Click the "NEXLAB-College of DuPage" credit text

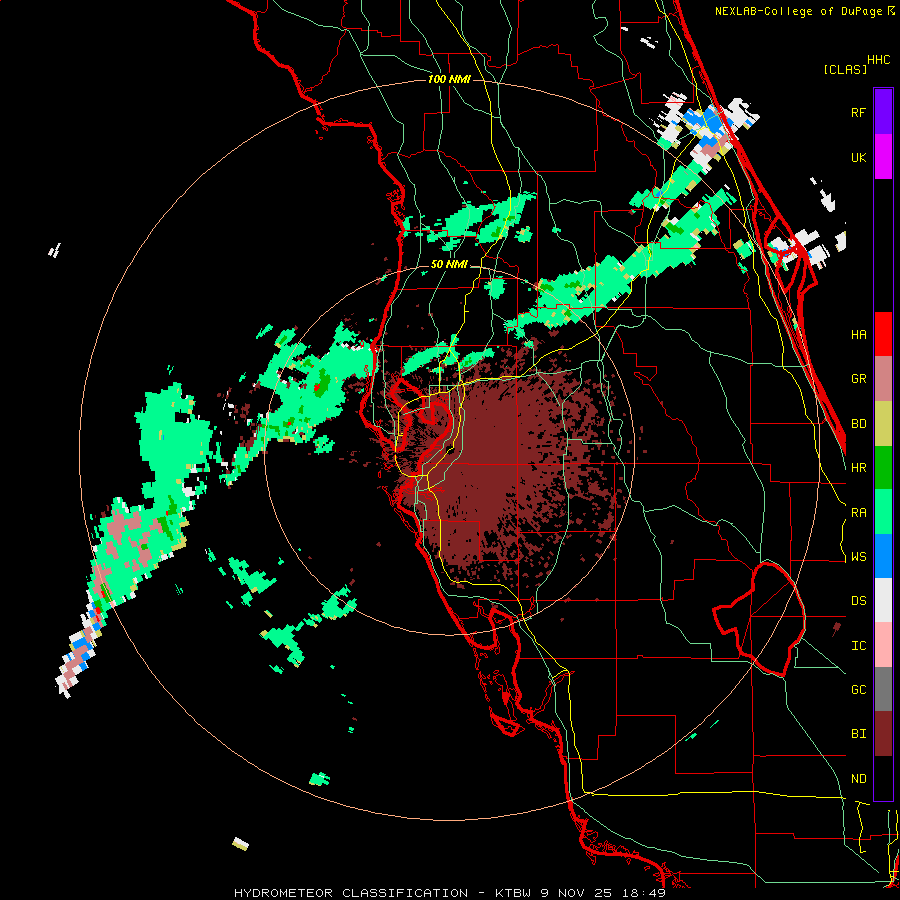pyautogui.click(x=798, y=11)
